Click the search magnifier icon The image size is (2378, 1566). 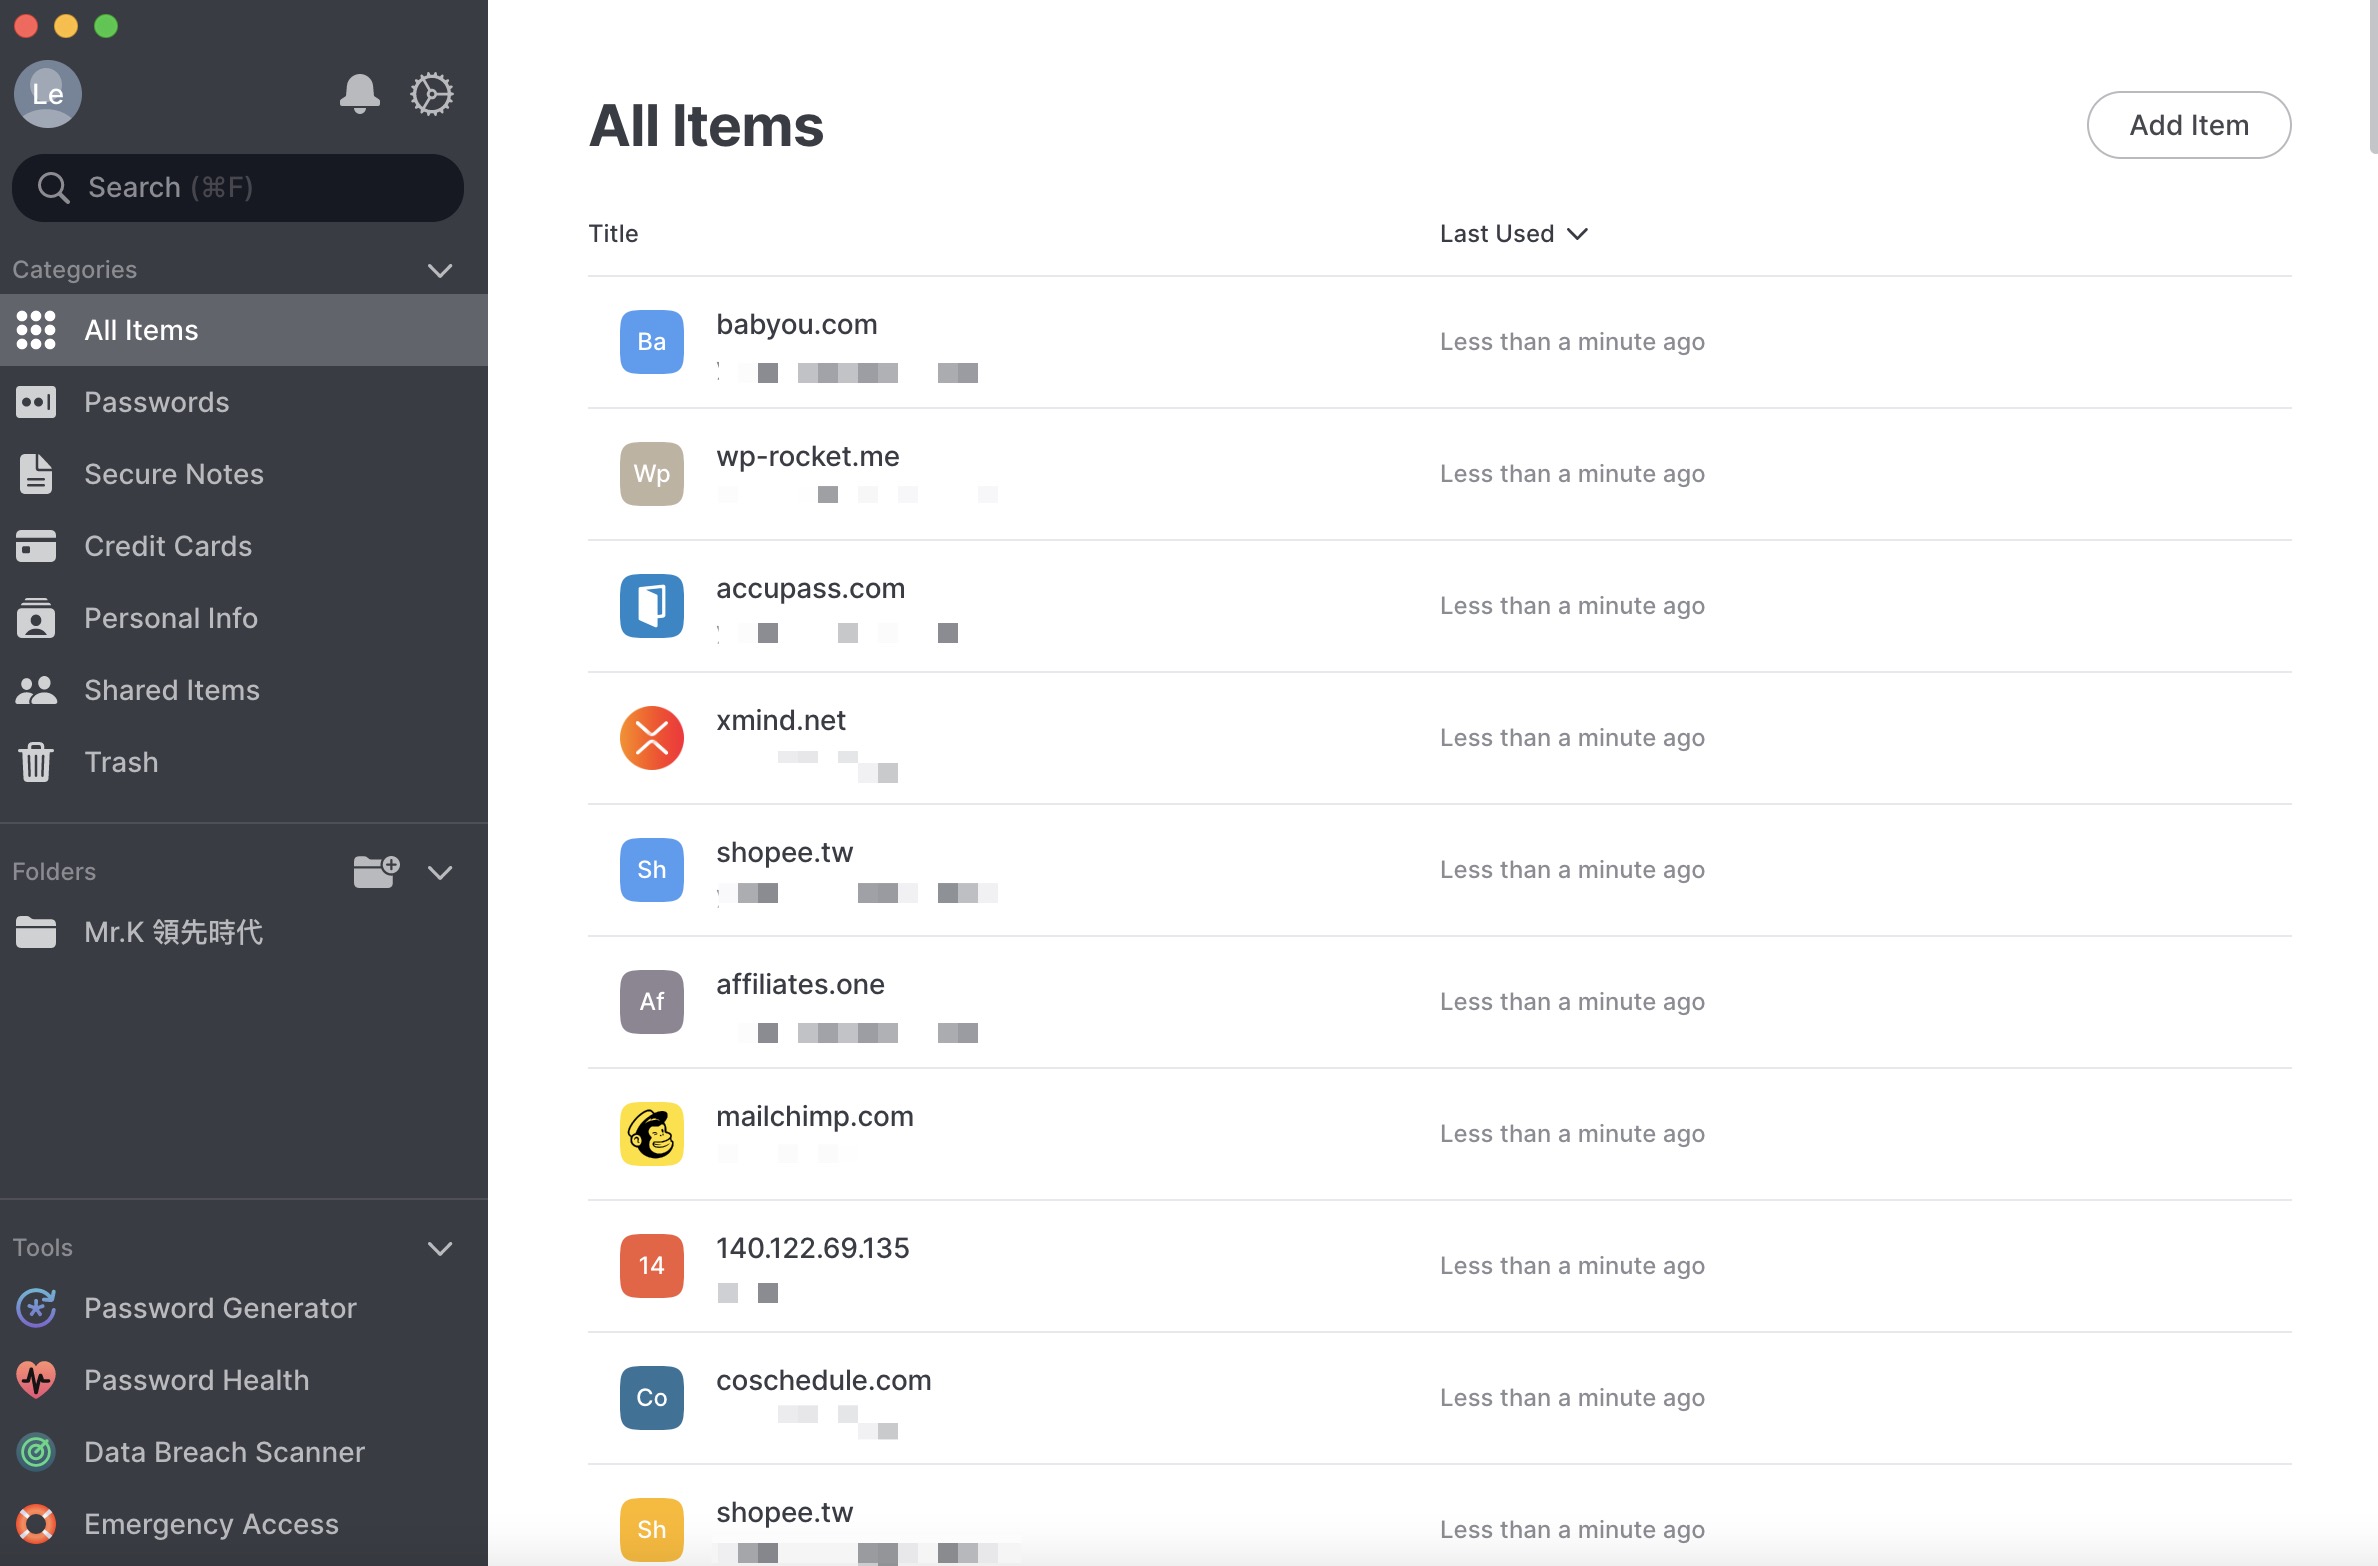point(53,188)
